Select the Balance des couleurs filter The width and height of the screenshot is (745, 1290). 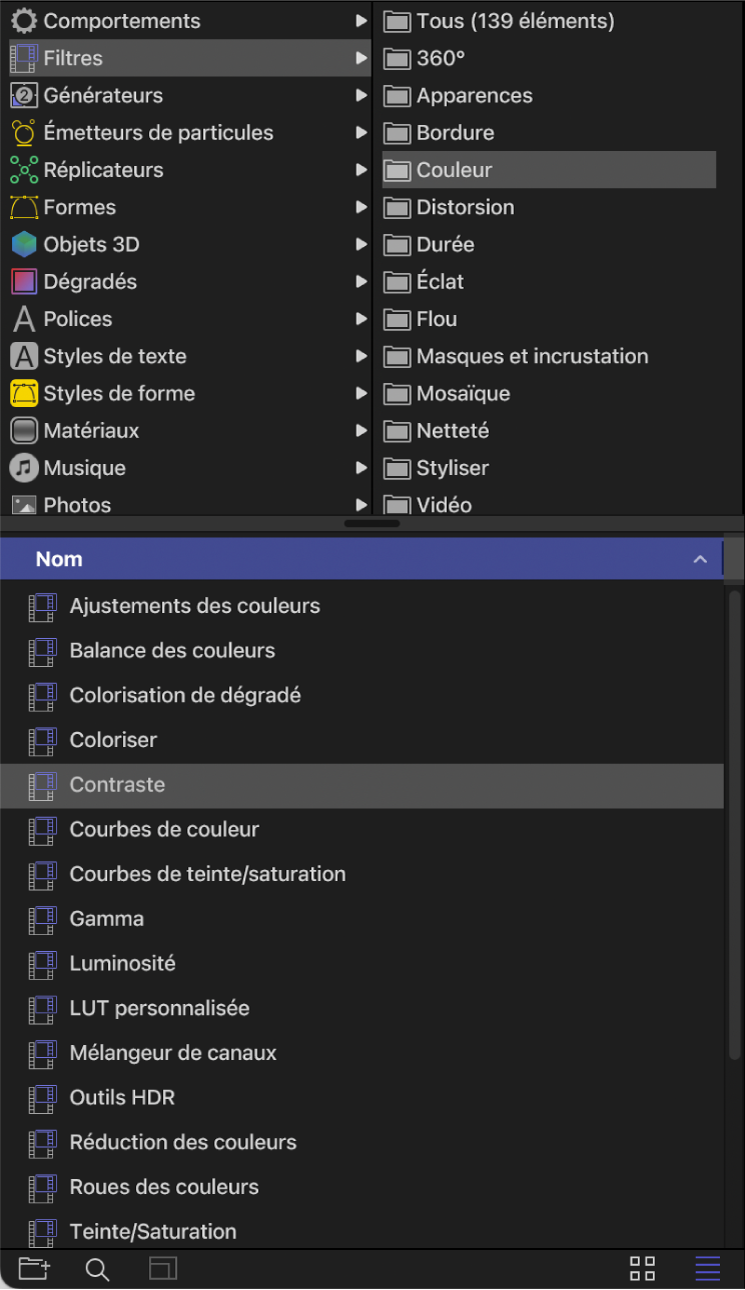(x=172, y=650)
